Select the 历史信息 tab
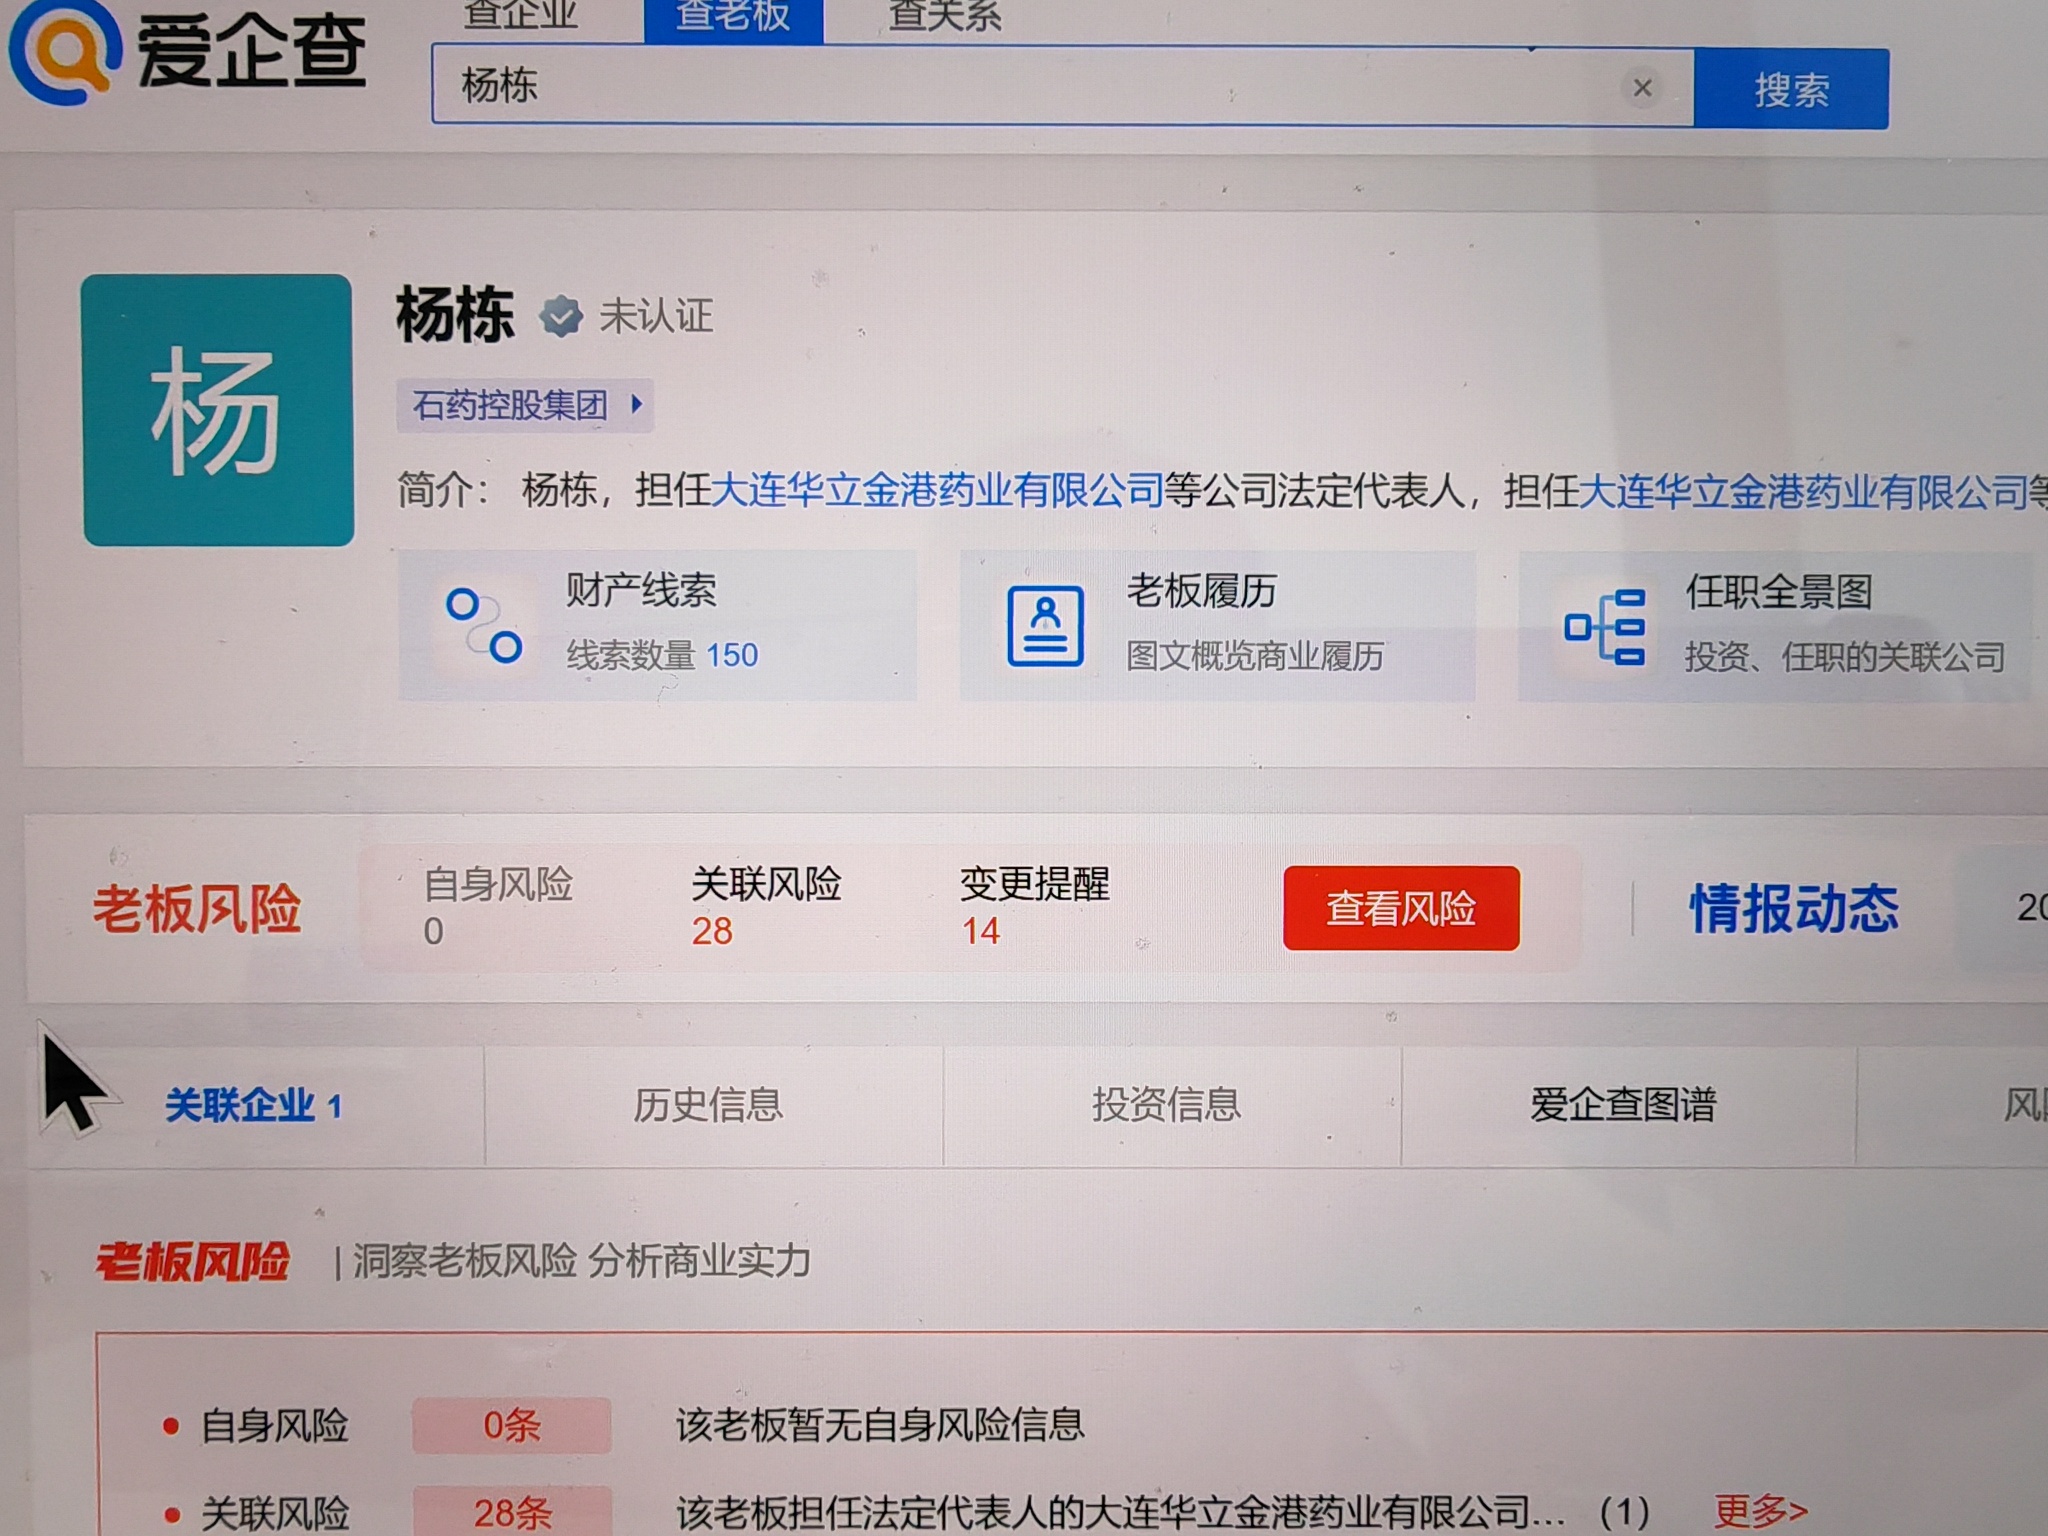 pyautogui.click(x=708, y=1105)
